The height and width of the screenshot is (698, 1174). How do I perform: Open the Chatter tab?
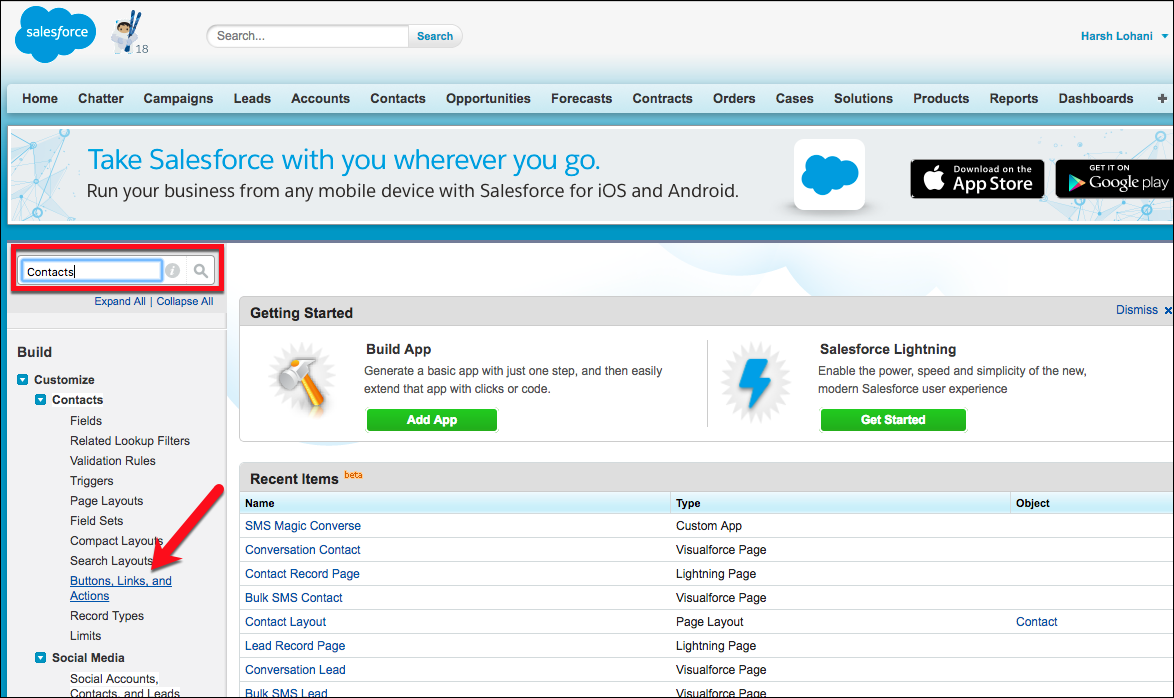coord(100,98)
